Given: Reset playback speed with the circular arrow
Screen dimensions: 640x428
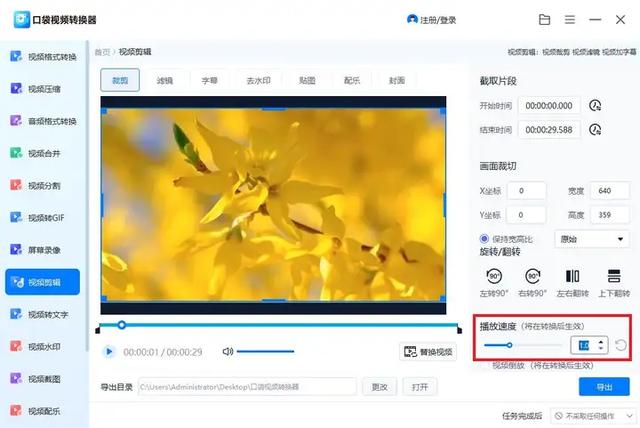Looking at the screenshot, I should [x=620, y=345].
